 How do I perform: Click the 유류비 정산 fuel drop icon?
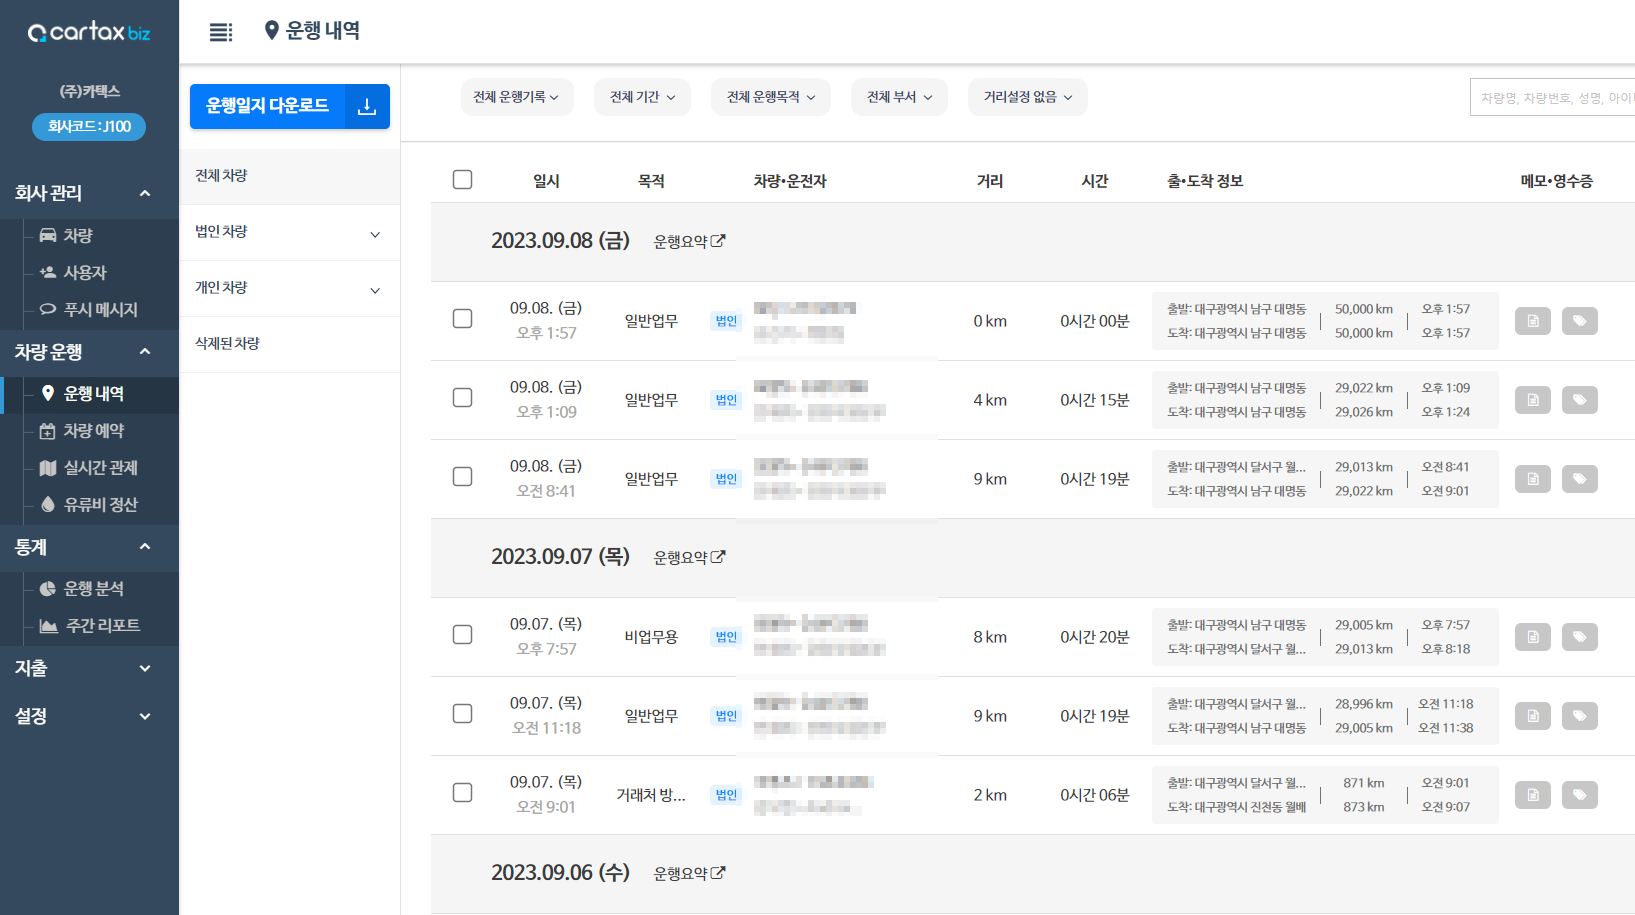(x=47, y=505)
